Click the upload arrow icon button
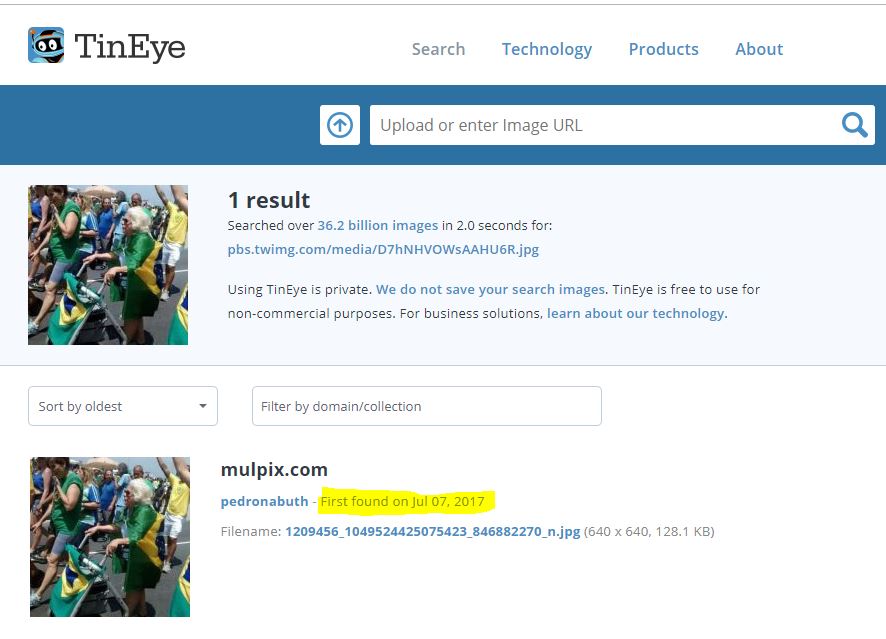The image size is (886, 639). coord(340,125)
